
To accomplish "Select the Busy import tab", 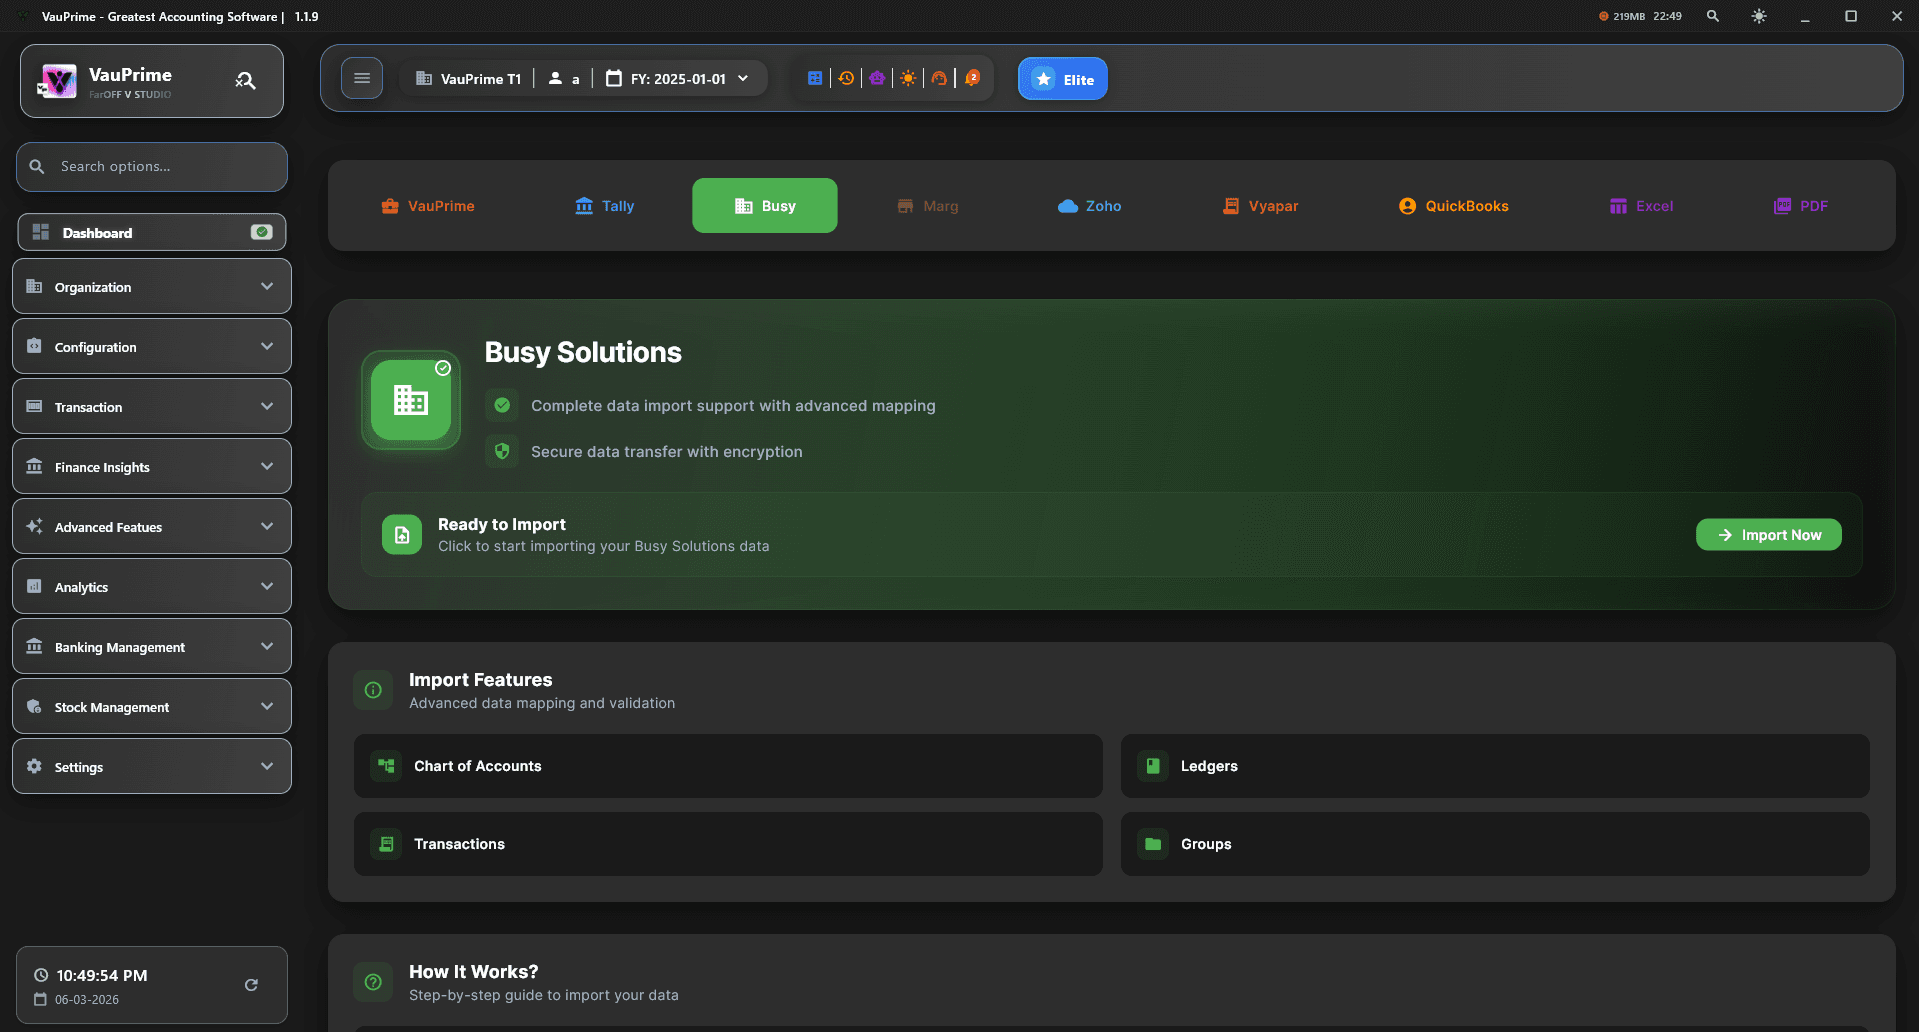I will click(x=765, y=206).
